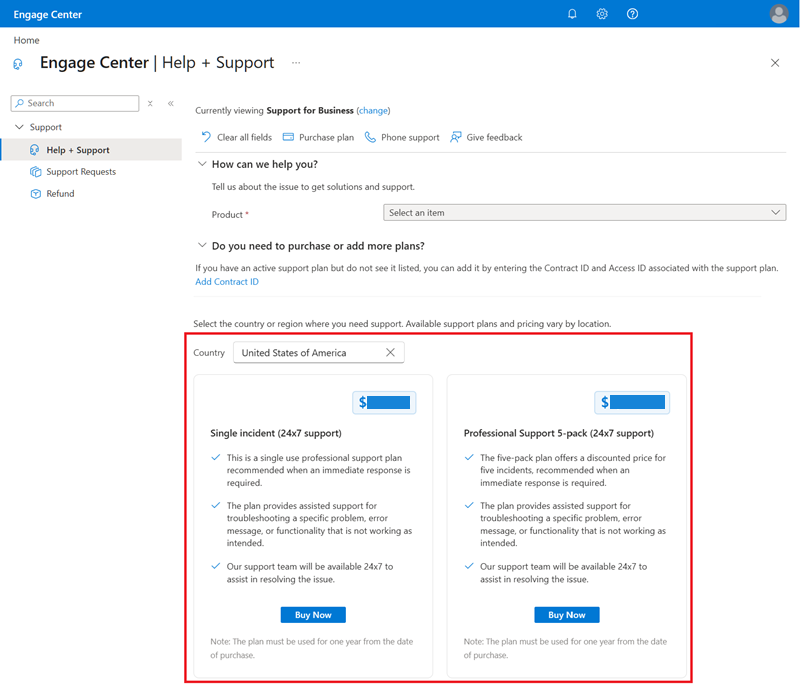The width and height of the screenshot is (800, 687).
Task: Open the settings gear icon
Action: point(602,14)
